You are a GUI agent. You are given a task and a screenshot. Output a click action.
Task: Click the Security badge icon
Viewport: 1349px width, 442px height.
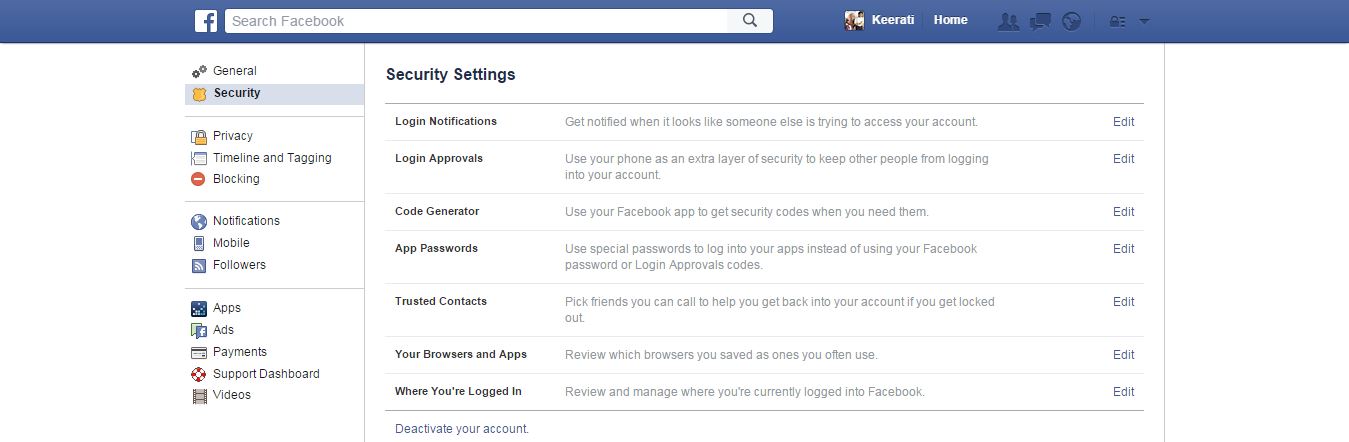pos(199,93)
